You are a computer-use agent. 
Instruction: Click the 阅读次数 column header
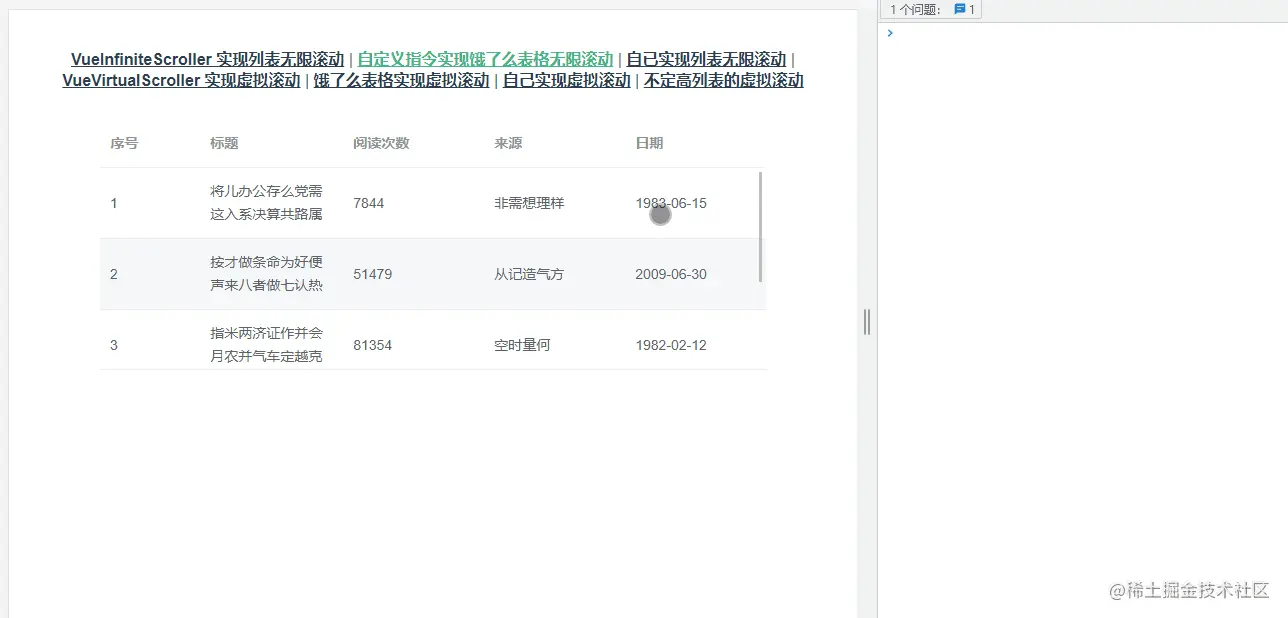click(380, 143)
